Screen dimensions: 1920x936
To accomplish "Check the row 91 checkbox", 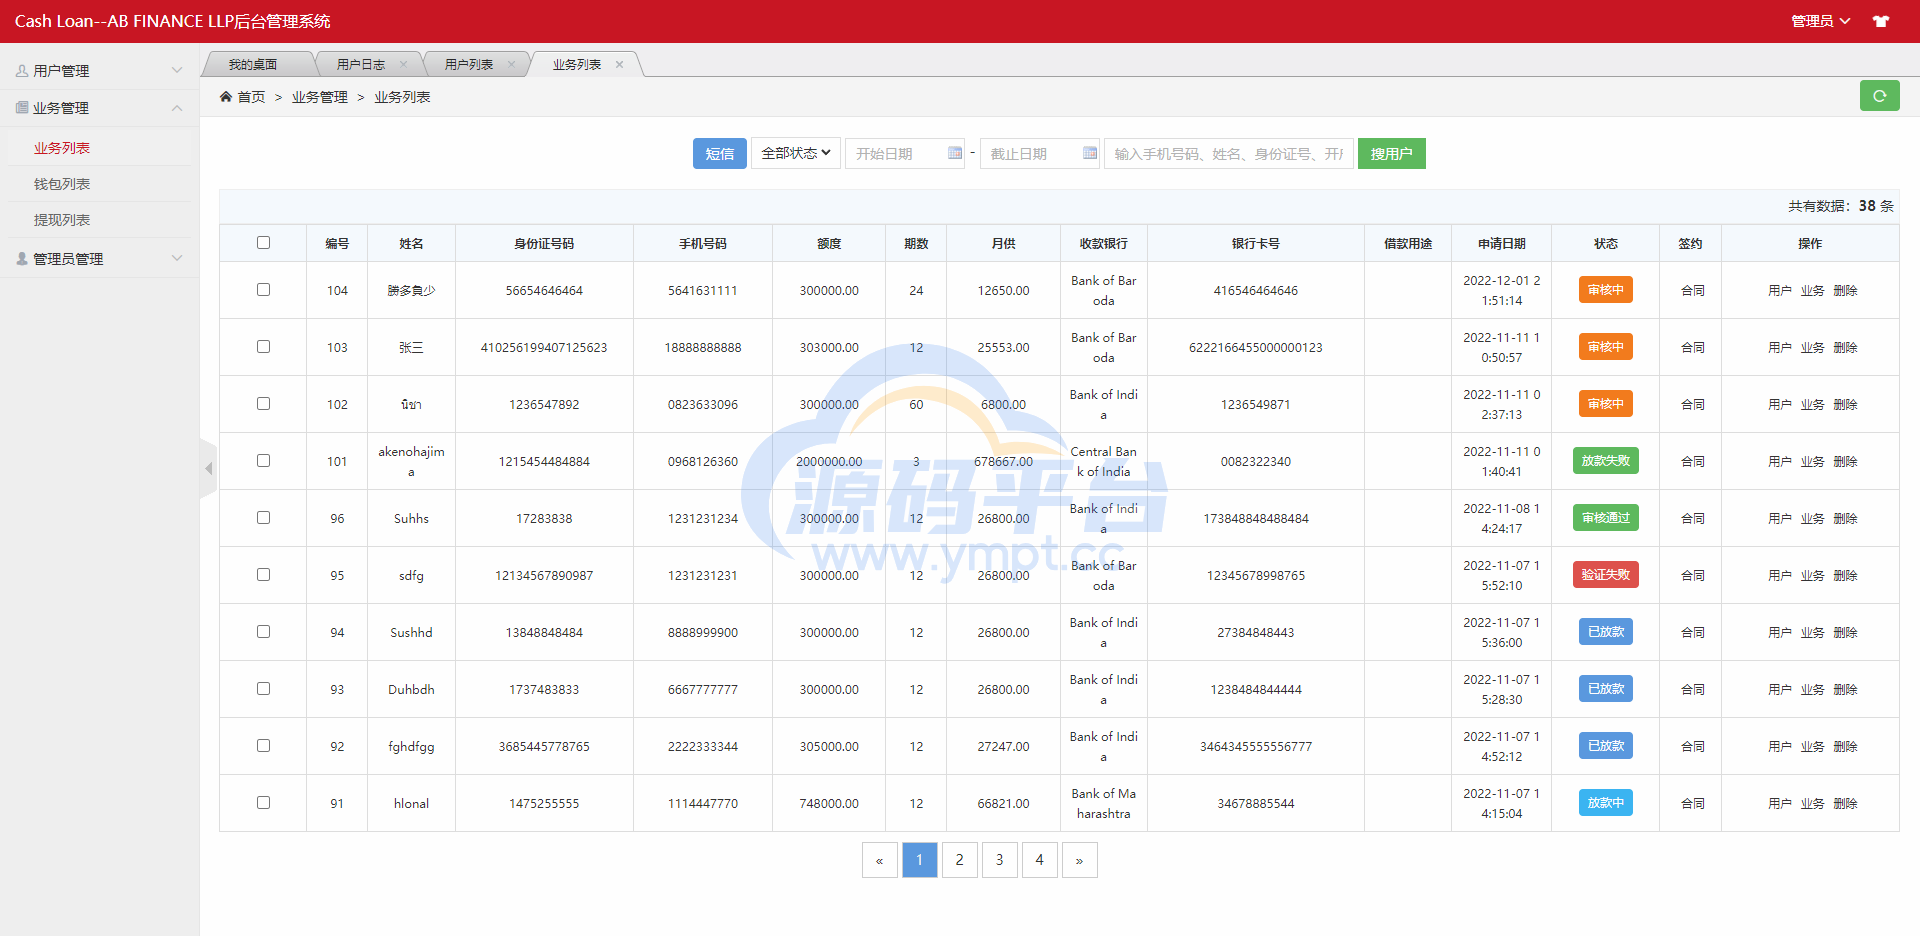I will tap(263, 802).
